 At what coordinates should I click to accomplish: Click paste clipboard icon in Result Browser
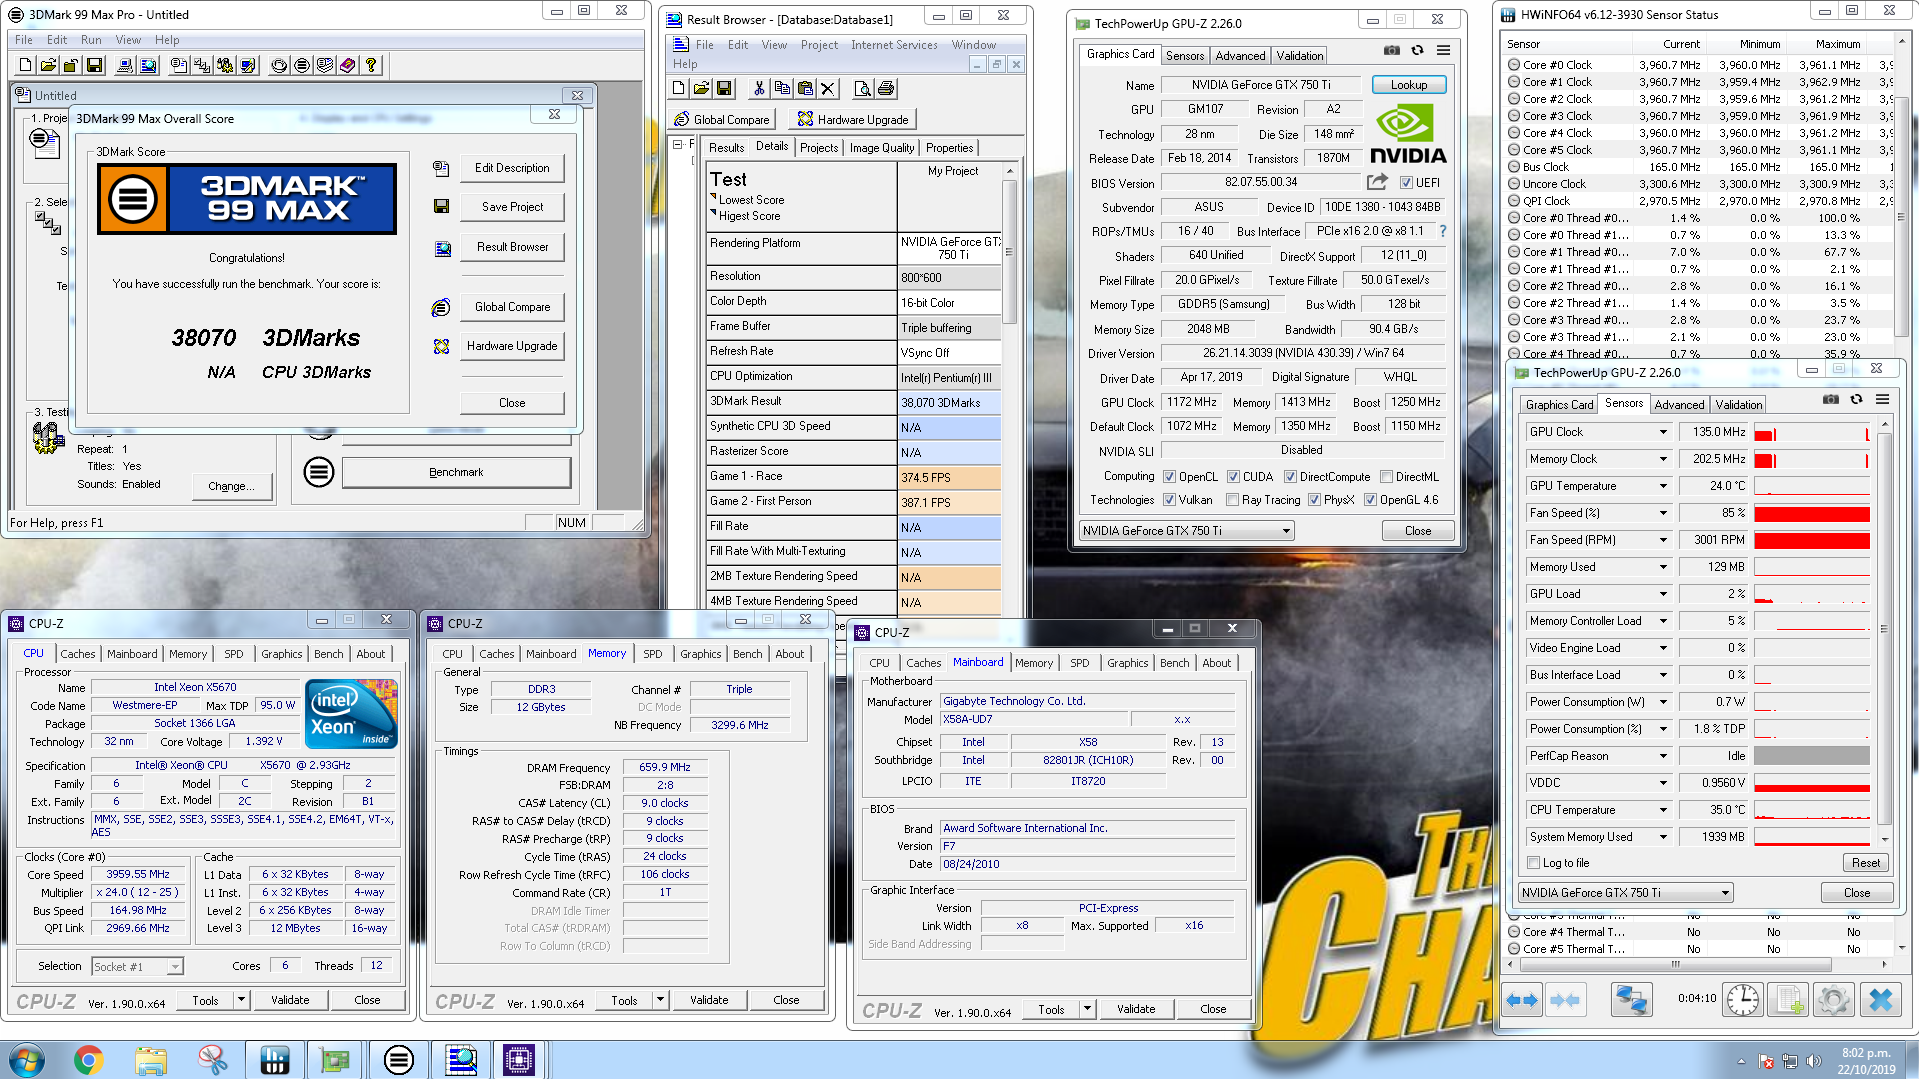click(805, 88)
